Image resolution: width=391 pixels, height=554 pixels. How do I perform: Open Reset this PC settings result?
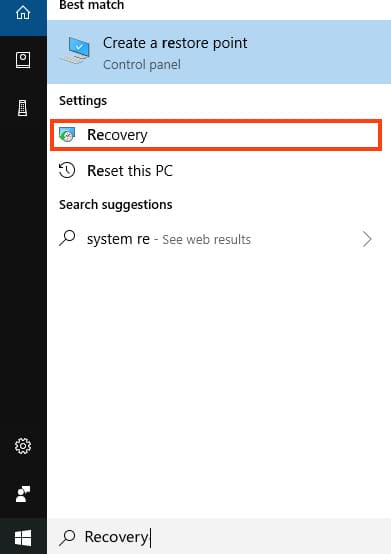click(219, 171)
